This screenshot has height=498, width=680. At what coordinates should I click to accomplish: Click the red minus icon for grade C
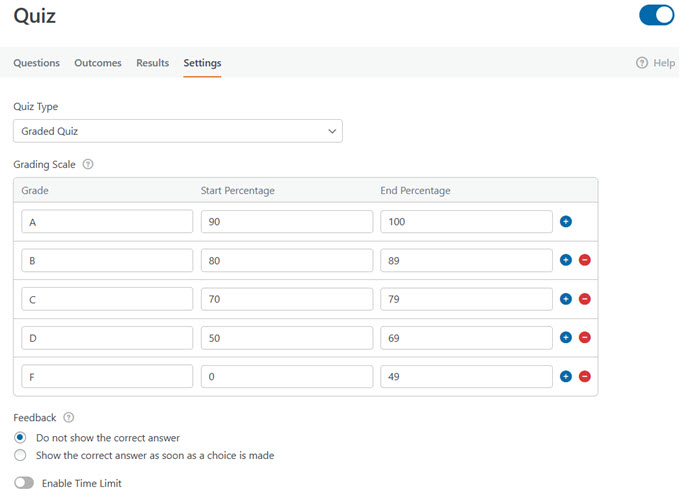point(585,299)
